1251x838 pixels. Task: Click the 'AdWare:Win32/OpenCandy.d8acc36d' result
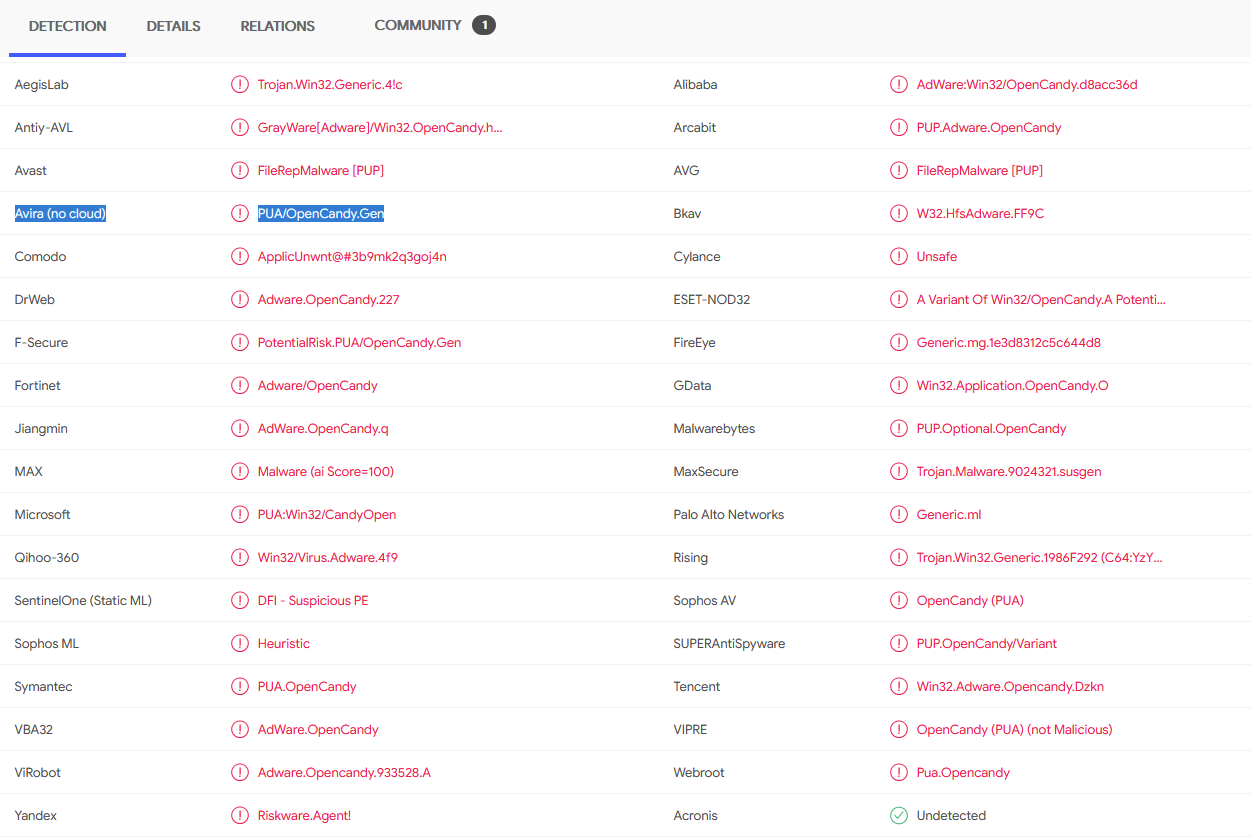(1027, 85)
